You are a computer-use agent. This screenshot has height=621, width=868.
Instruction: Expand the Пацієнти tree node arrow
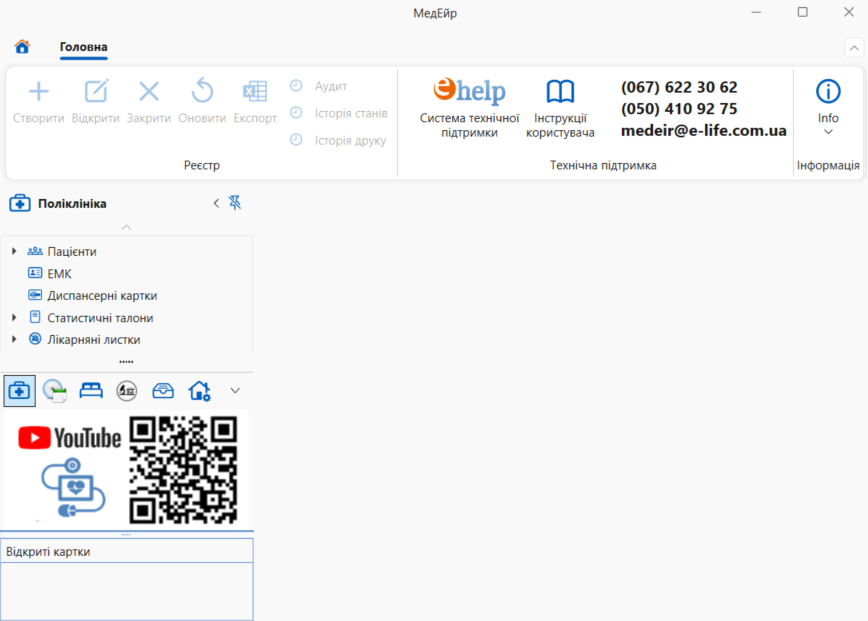(14, 251)
